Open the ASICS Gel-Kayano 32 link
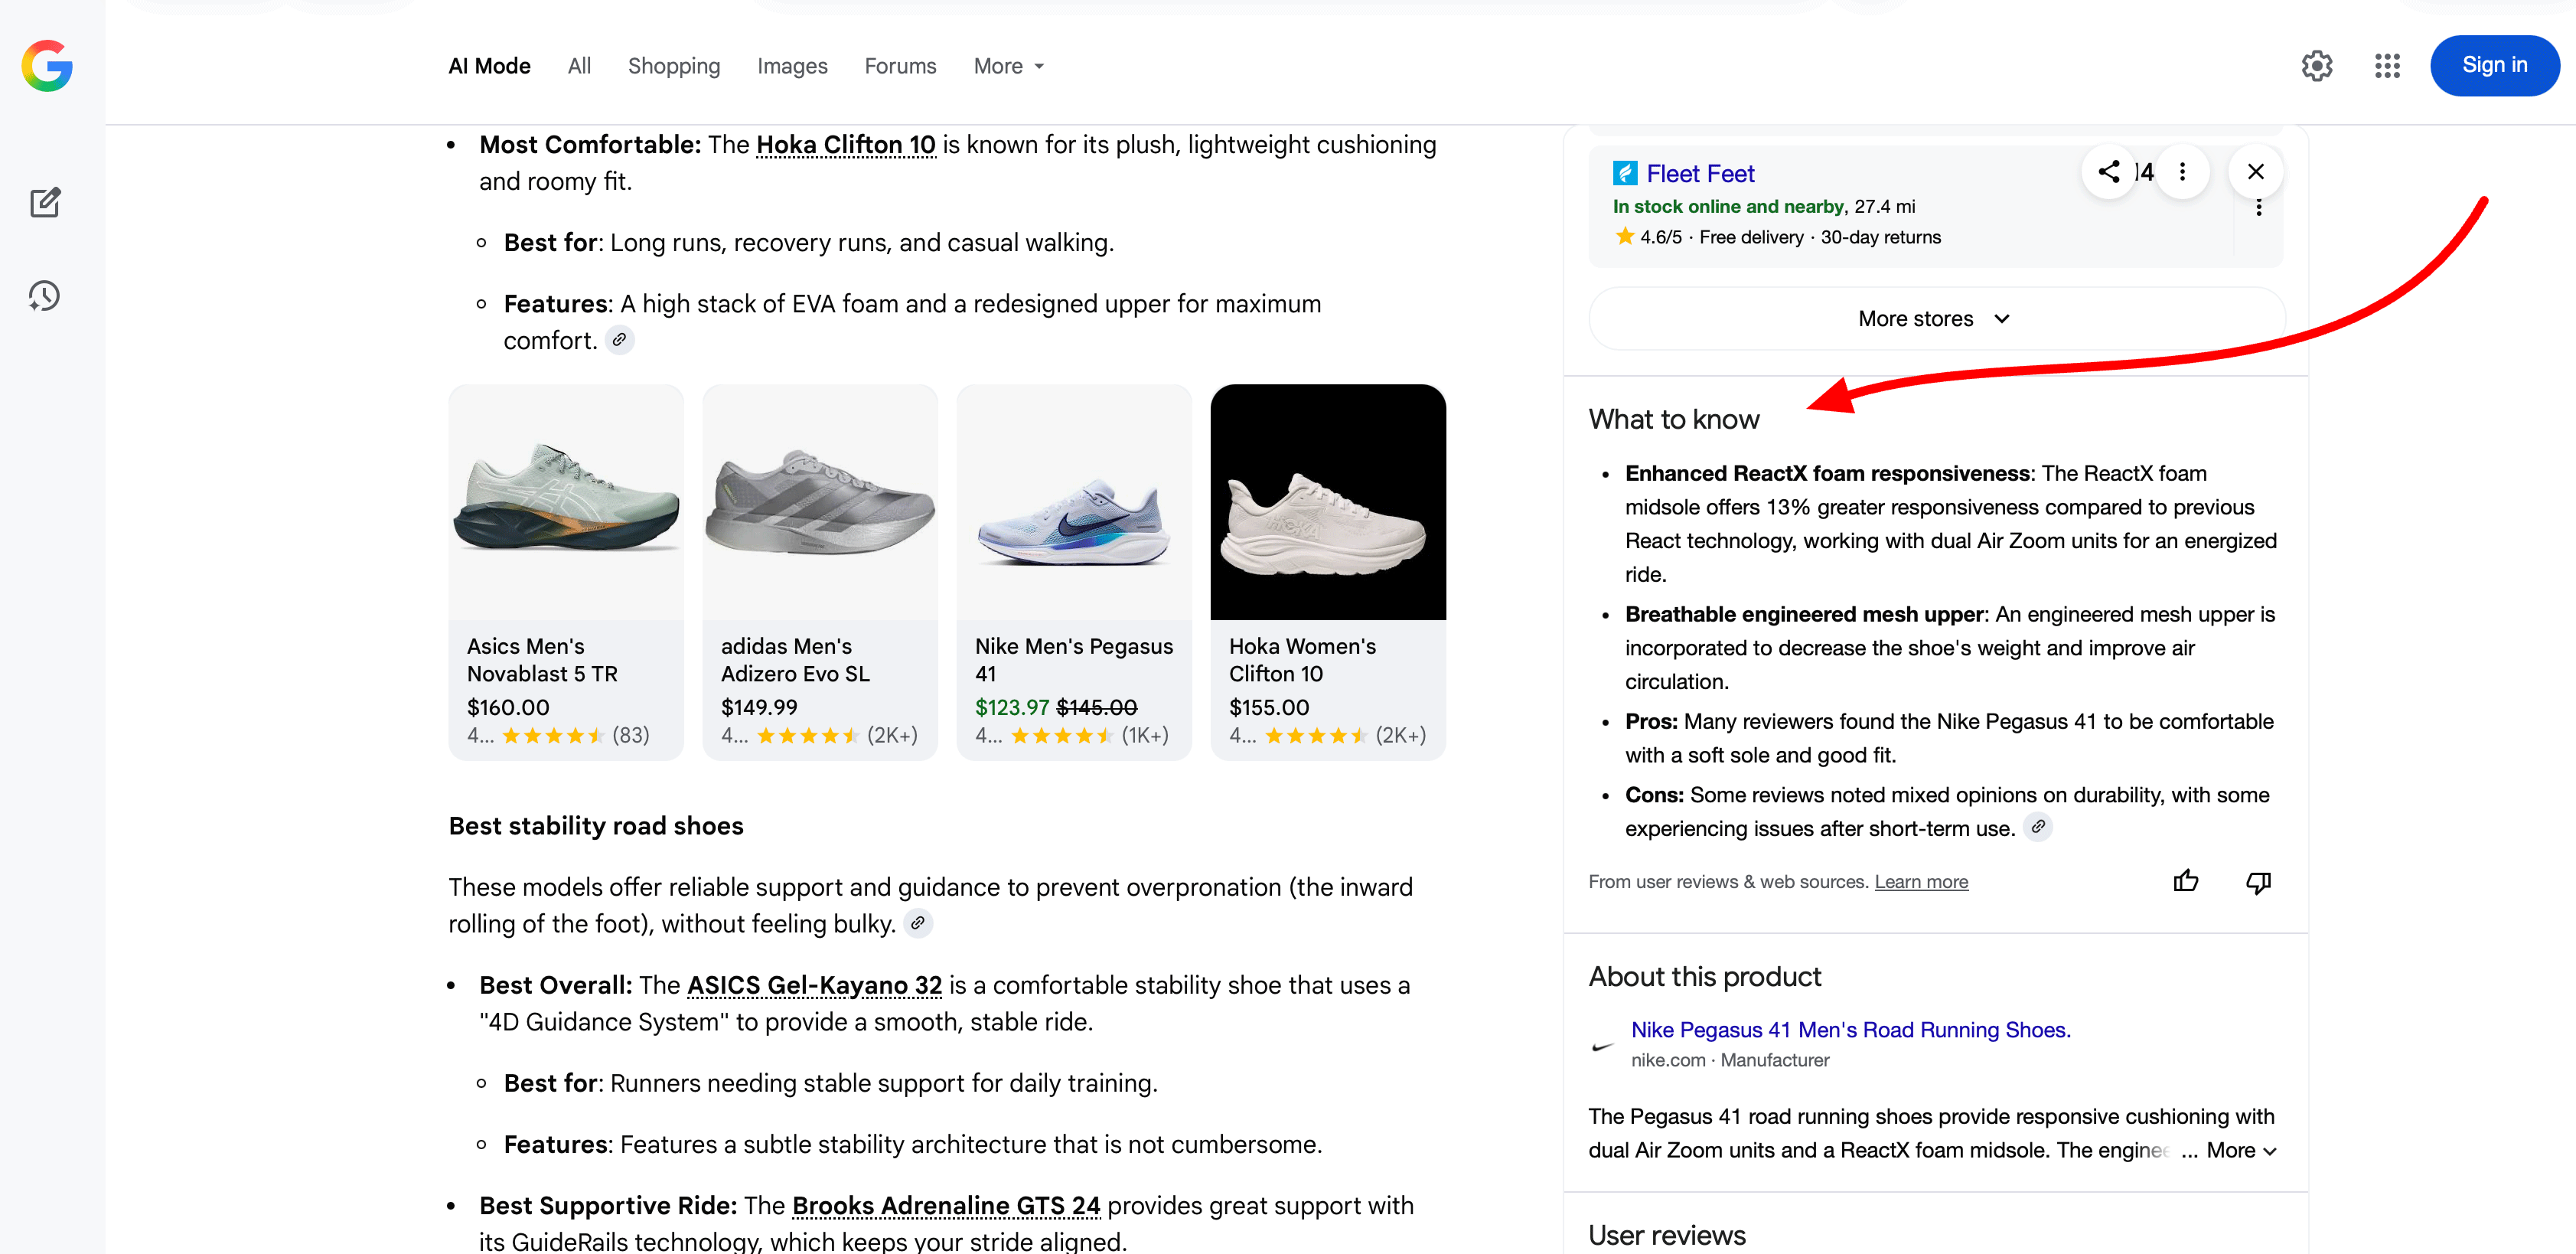Screen dimensions: 2576x1254 (814, 985)
